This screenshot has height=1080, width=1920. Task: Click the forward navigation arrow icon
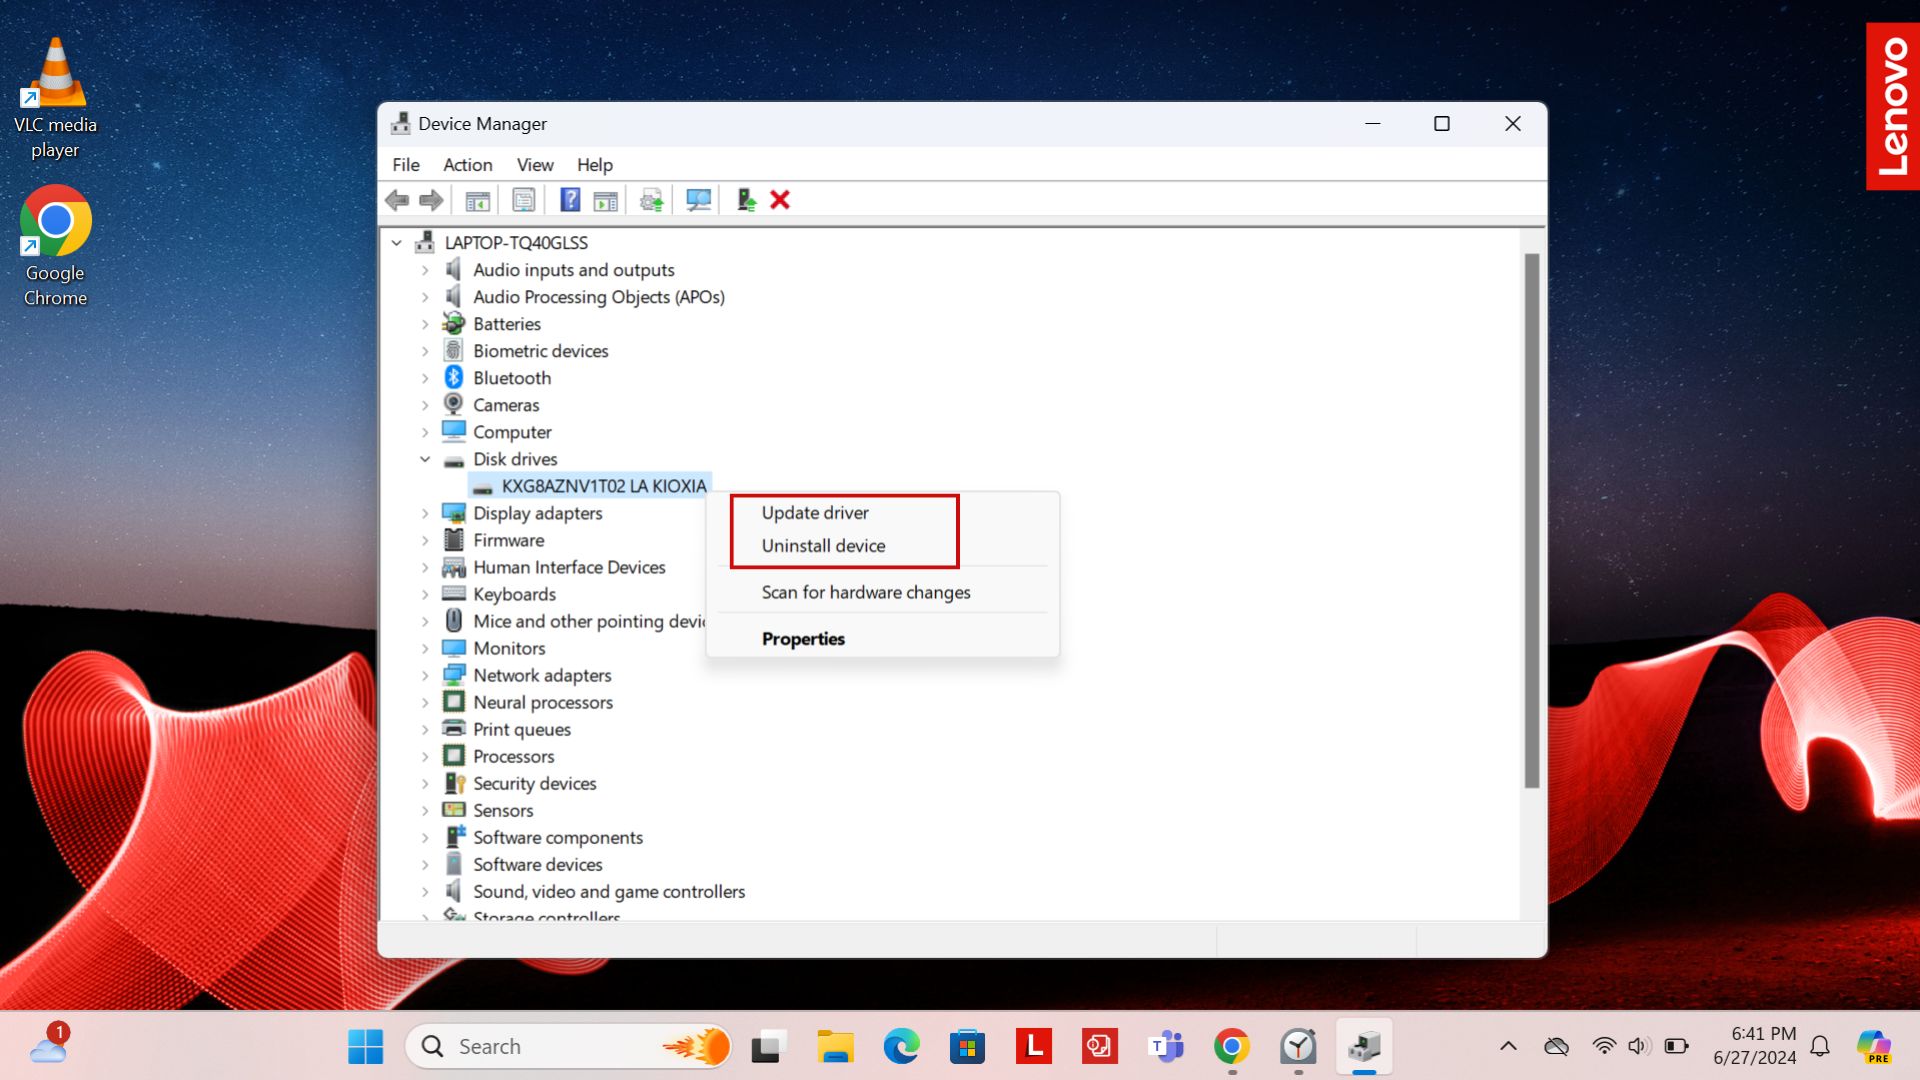click(431, 199)
